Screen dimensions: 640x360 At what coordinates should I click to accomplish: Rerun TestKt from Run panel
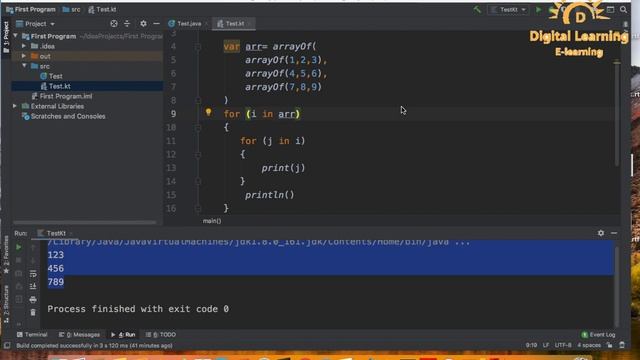18,247
